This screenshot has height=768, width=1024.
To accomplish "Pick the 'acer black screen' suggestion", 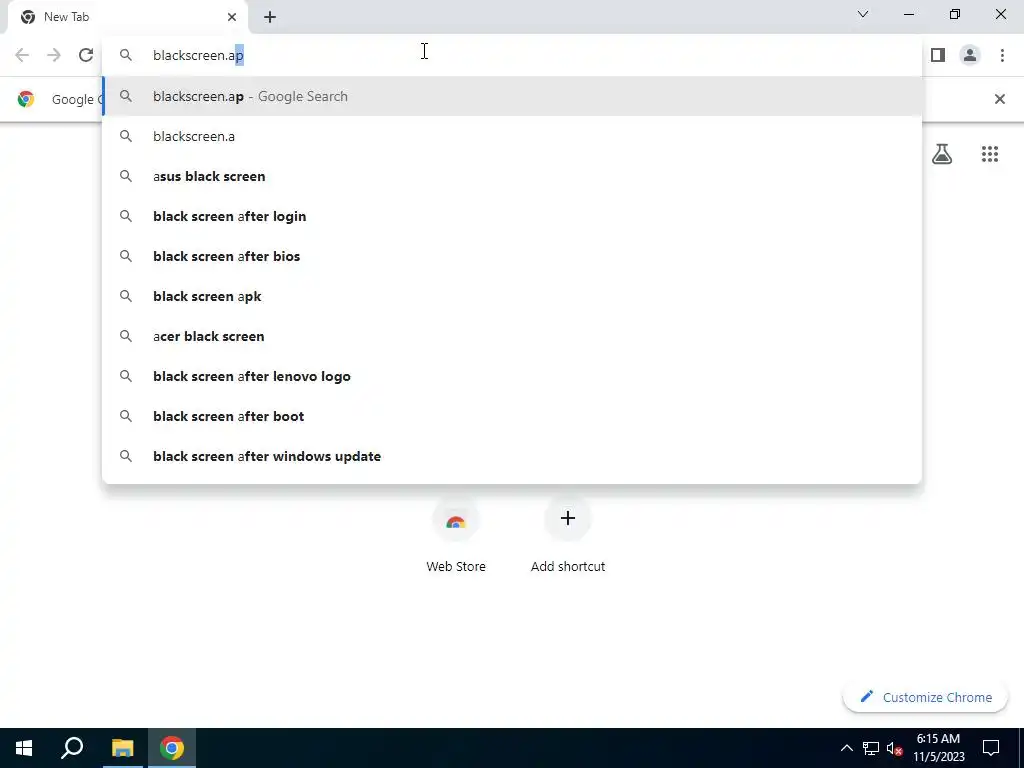I will pos(512,336).
